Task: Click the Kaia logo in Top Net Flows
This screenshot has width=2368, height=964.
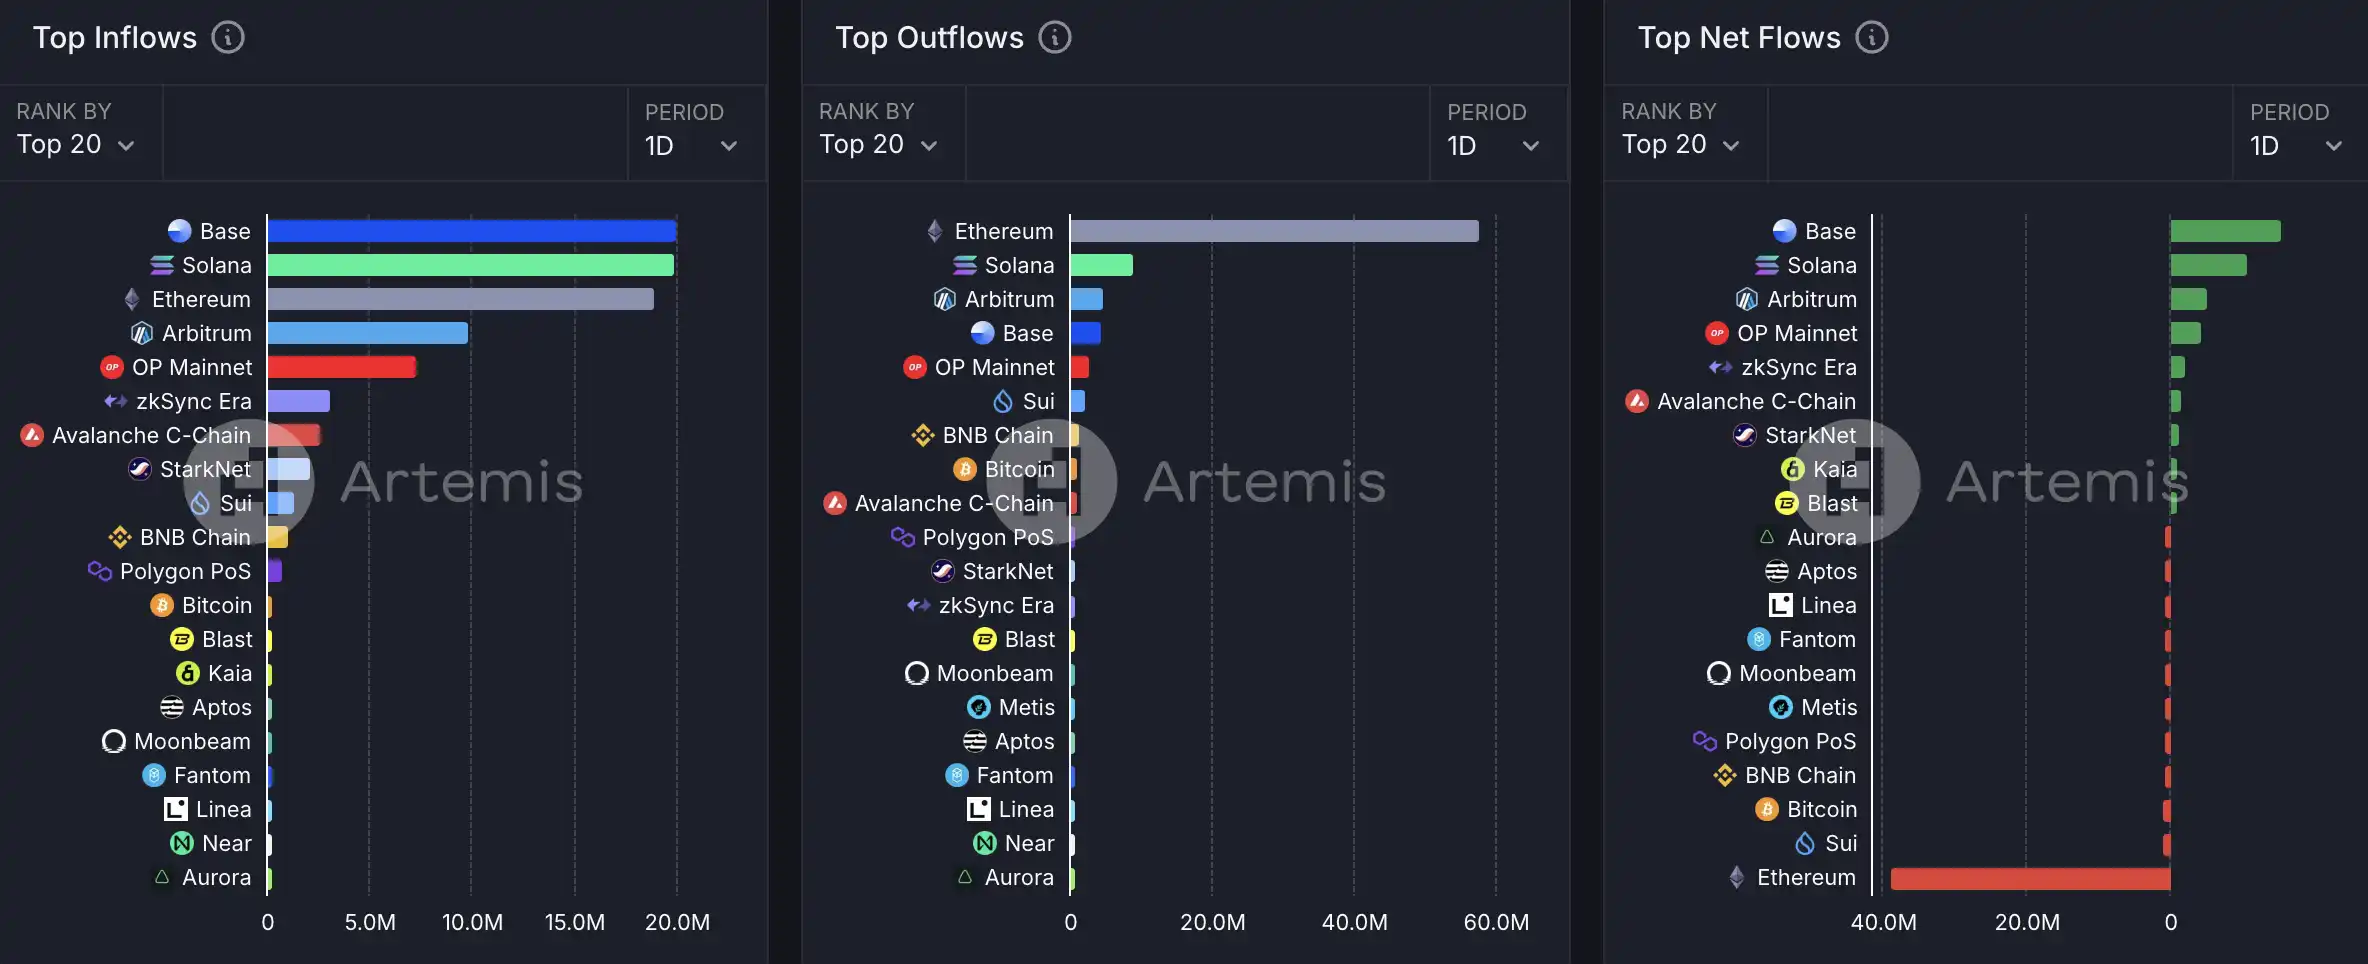Action: coord(1793,469)
